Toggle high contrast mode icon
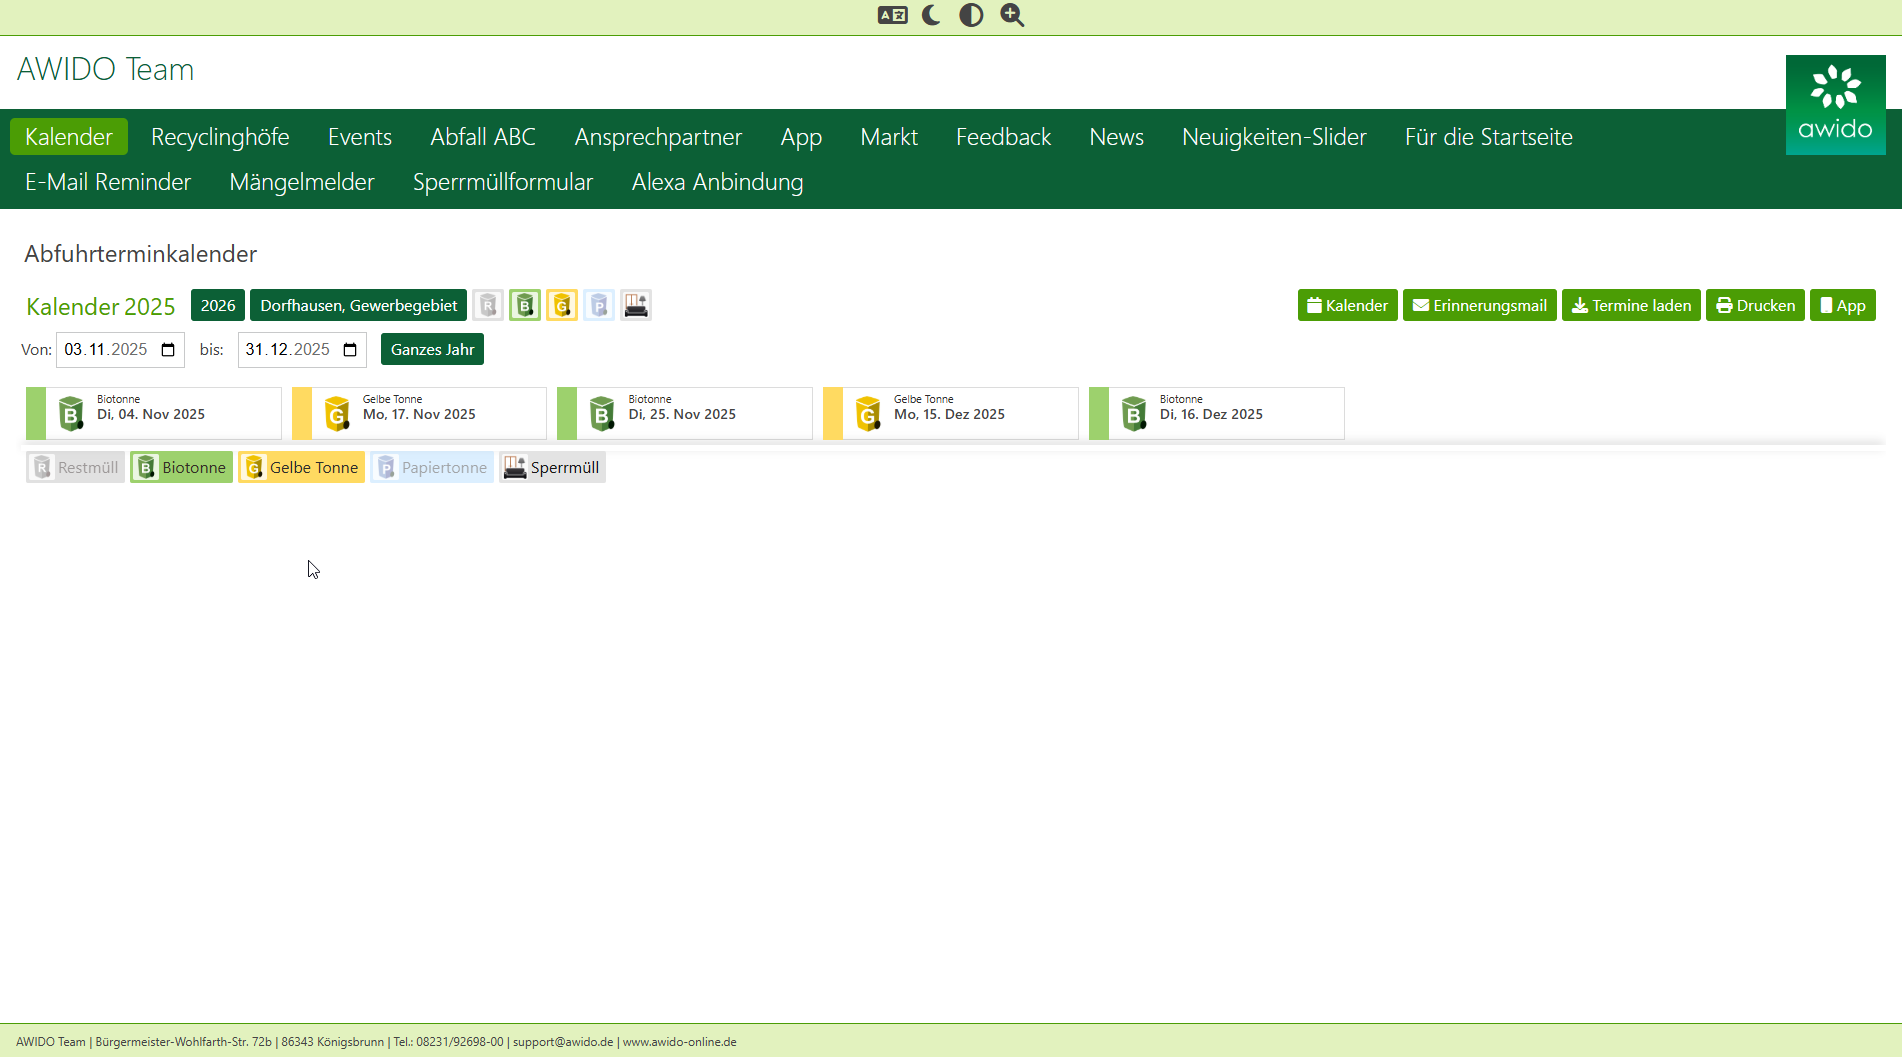This screenshot has width=1902, height=1057. click(971, 15)
